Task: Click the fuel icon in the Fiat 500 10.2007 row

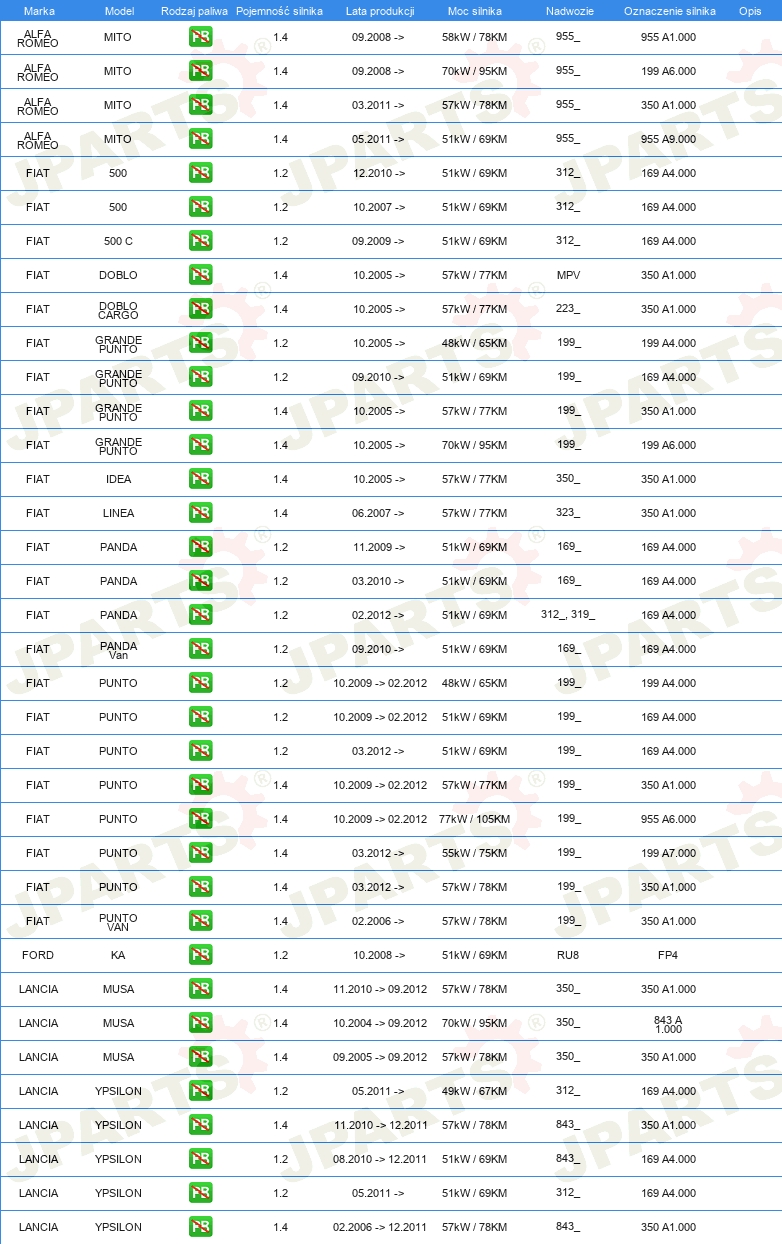Action: click(x=200, y=207)
